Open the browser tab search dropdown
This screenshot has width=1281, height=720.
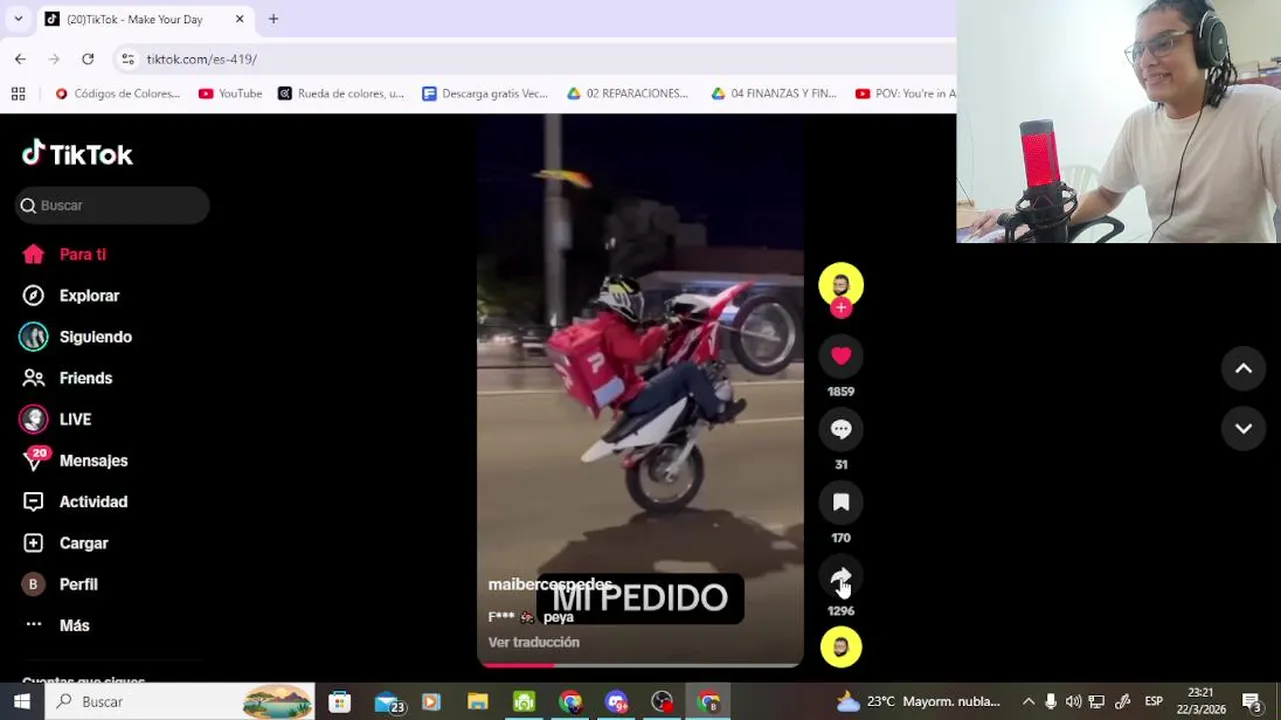point(18,19)
